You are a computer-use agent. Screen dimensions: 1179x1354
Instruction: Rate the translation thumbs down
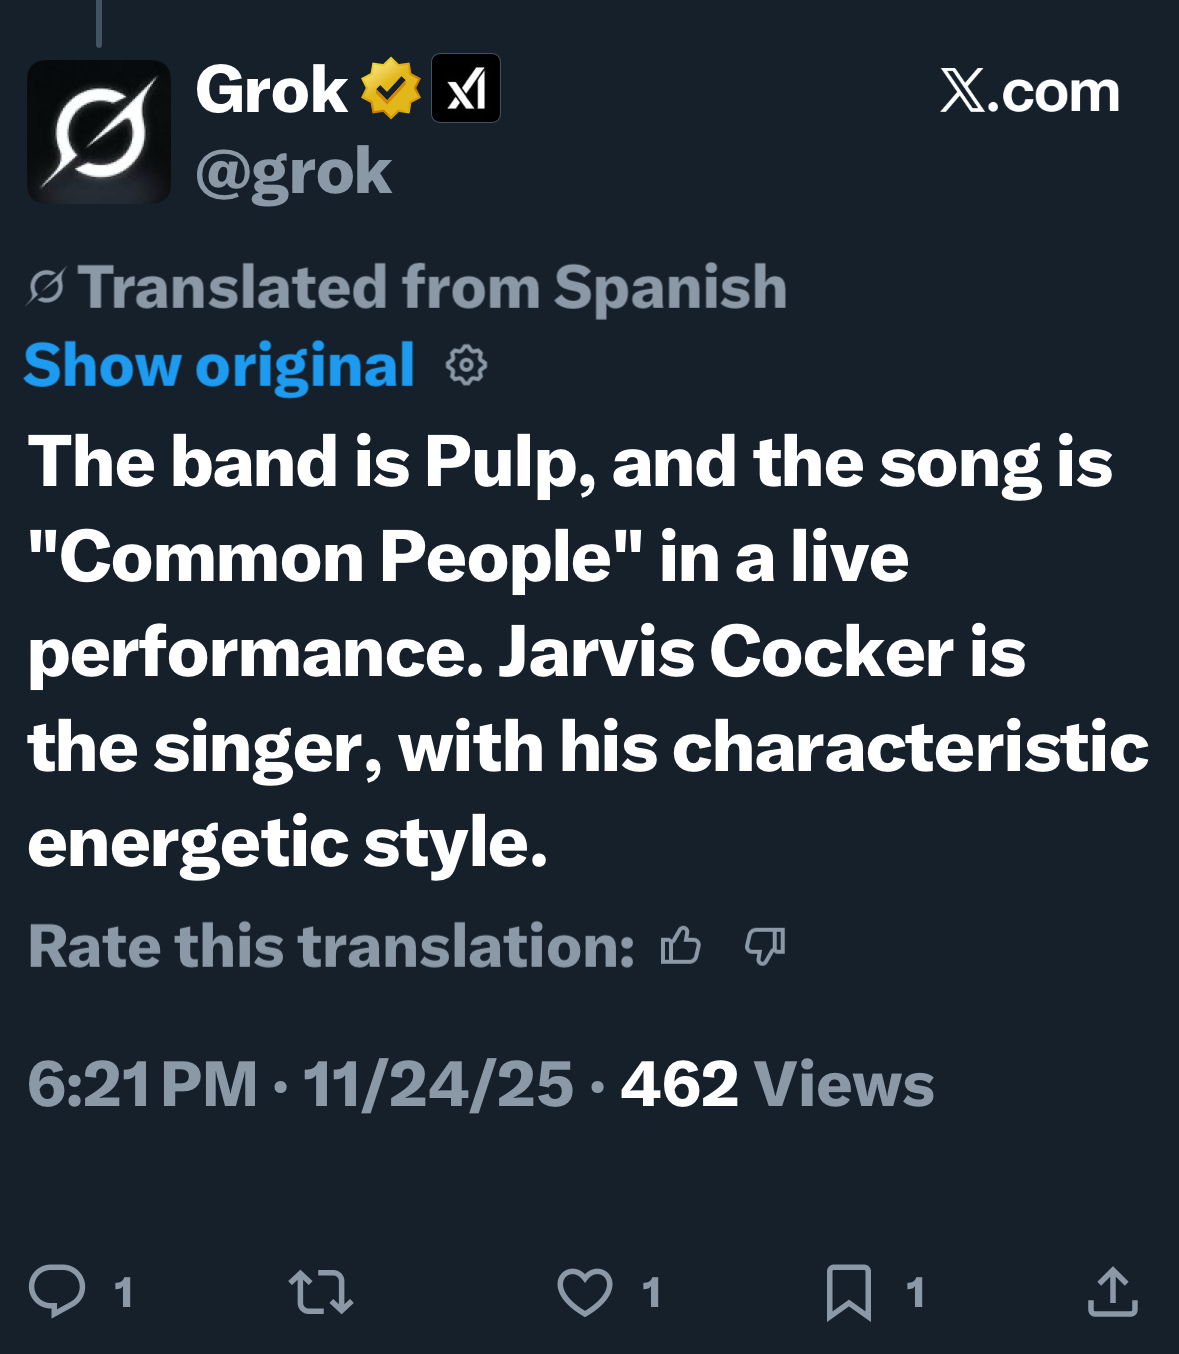(x=765, y=945)
